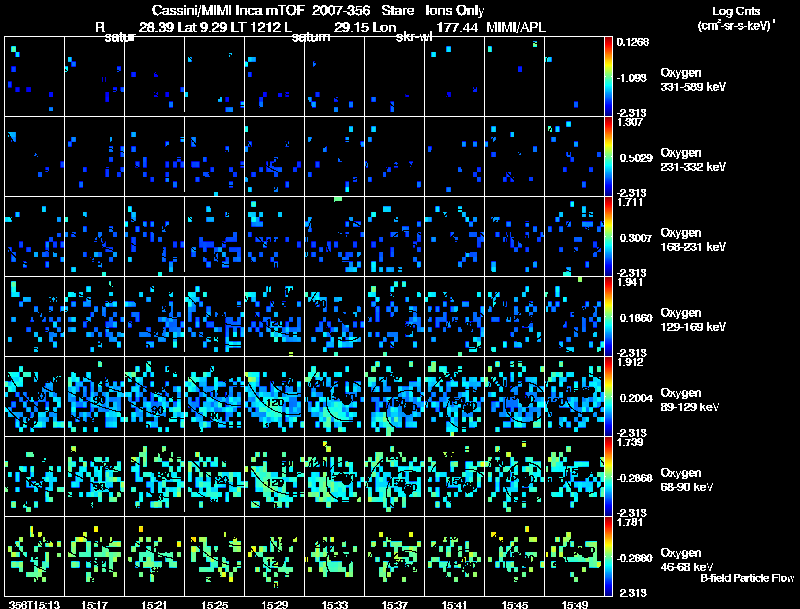Open the 331-589 keV image panel at 15:13
Image resolution: width=800 pixels, height=609 pixels.
click(x=35, y=76)
